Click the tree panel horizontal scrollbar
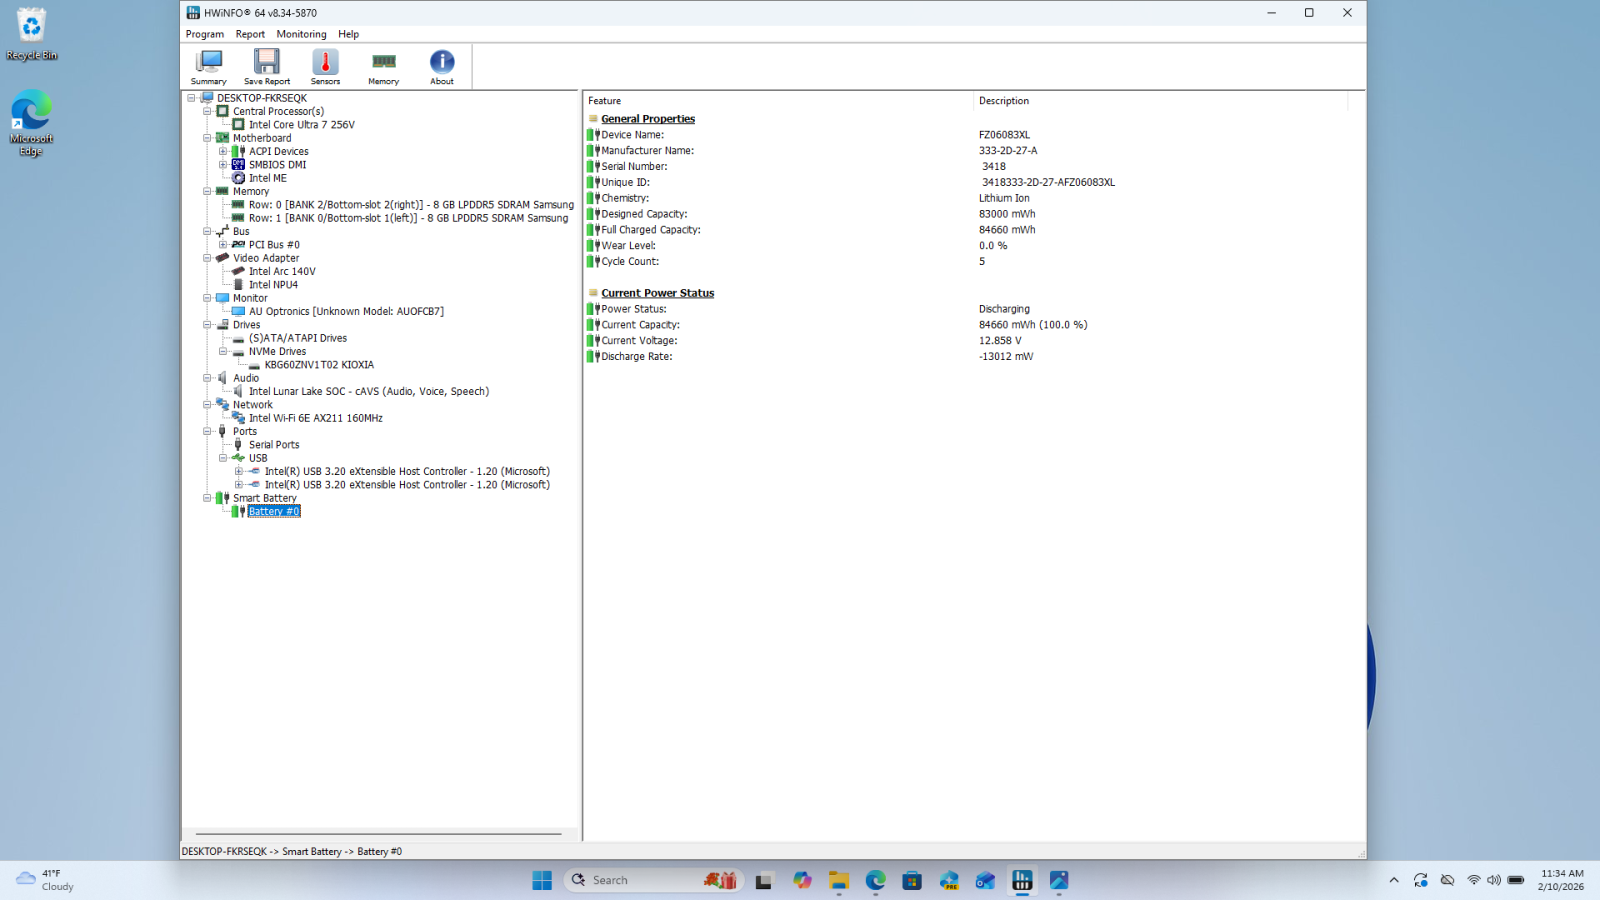Viewport: 1600px width, 900px height. [x=378, y=833]
